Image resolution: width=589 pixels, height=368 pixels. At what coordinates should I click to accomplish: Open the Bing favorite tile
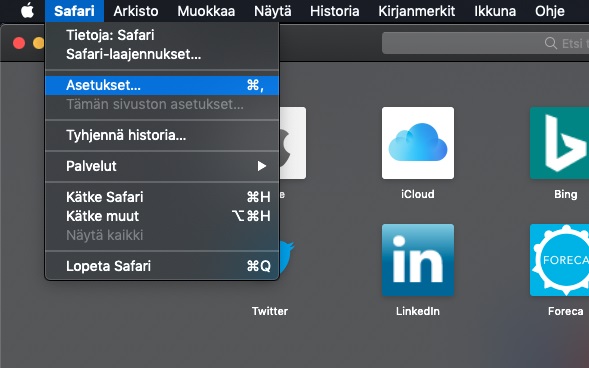tap(559, 143)
